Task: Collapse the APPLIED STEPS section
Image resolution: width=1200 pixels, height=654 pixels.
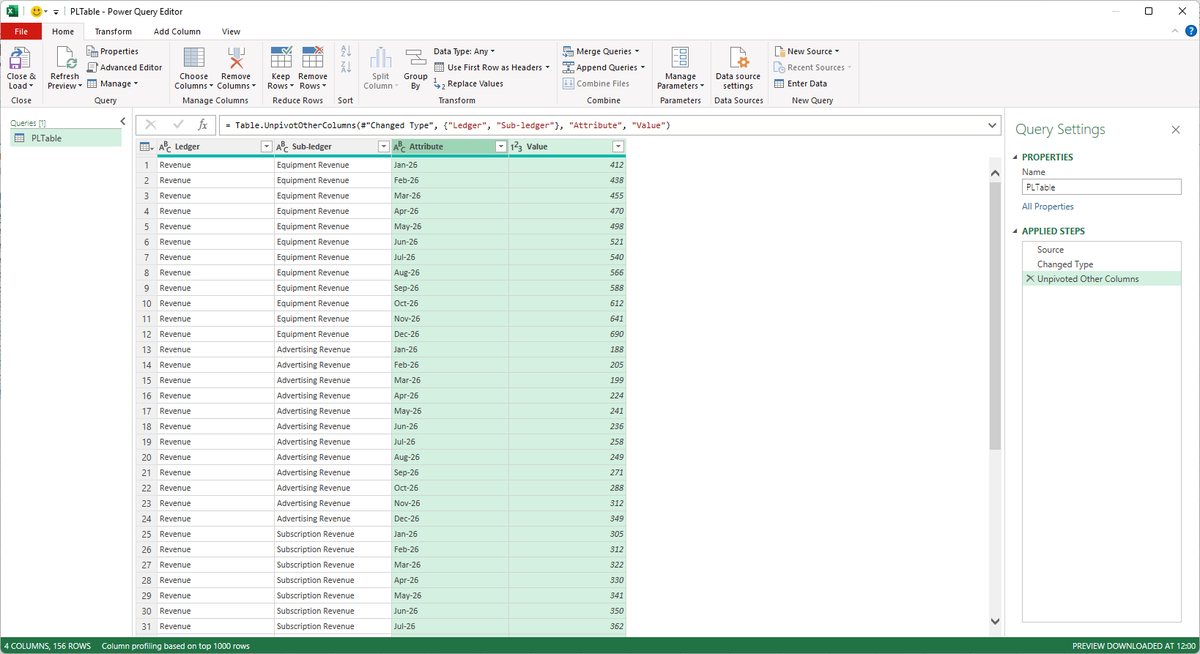Action: click(1016, 231)
